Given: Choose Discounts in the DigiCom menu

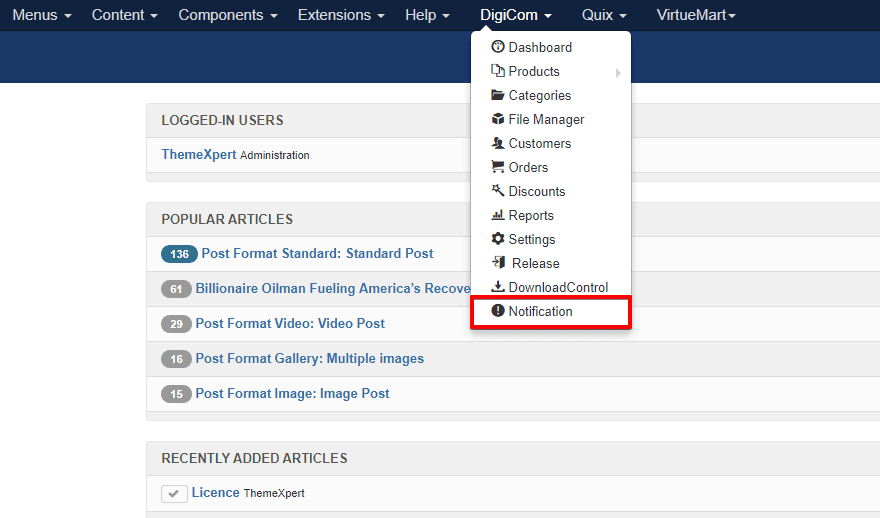Looking at the screenshot, I should [537, 191].
